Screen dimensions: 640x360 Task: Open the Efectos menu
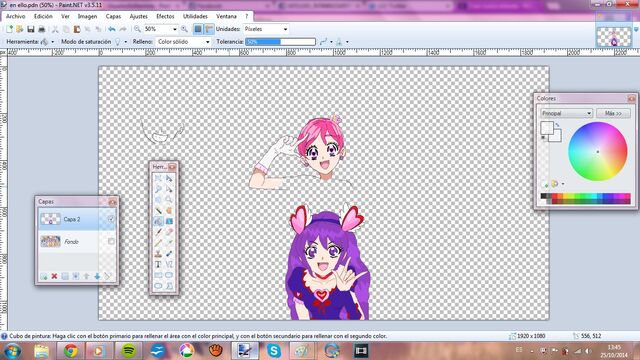(165, 16)
